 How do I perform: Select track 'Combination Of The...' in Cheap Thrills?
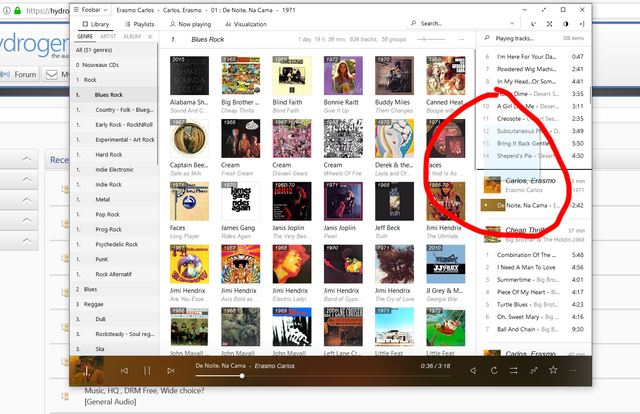click(534, 255)
